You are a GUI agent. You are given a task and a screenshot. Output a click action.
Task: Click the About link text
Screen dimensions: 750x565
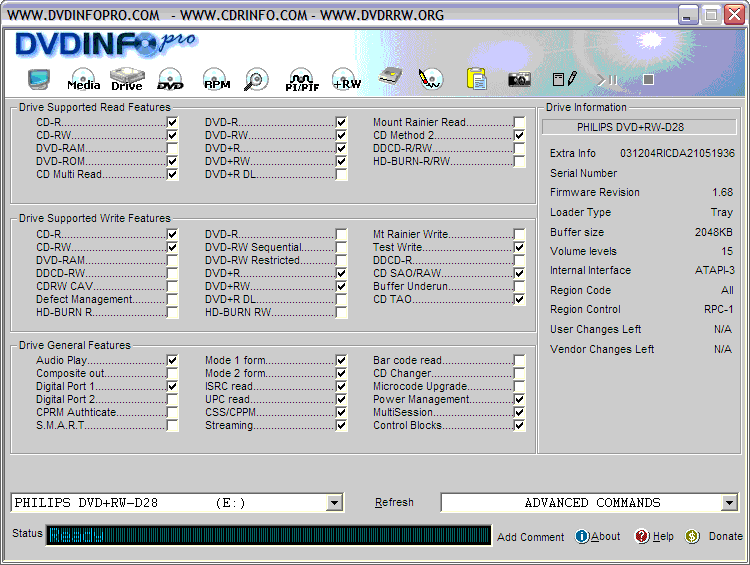(x=606, y=536)
